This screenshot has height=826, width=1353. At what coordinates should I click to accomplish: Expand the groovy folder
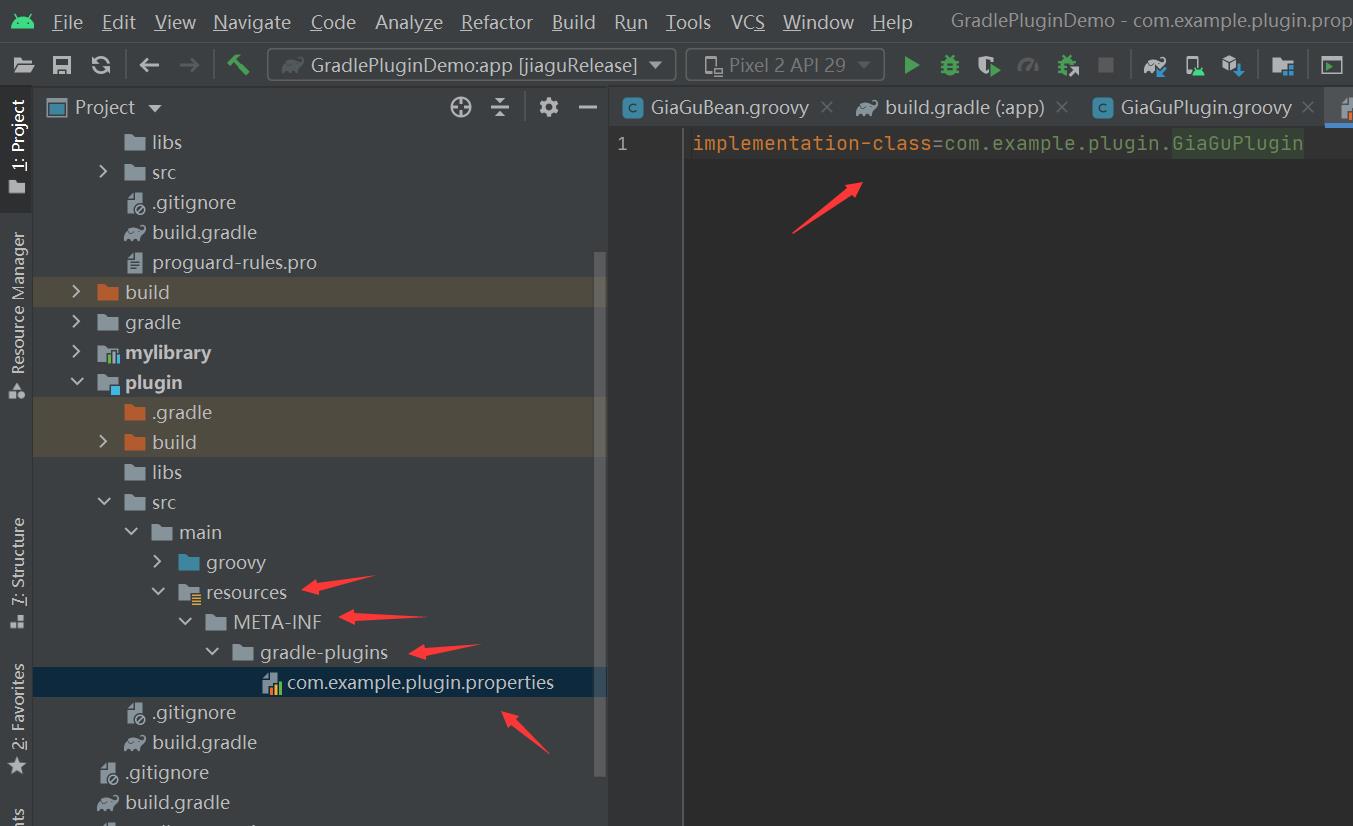pos(157,562)
